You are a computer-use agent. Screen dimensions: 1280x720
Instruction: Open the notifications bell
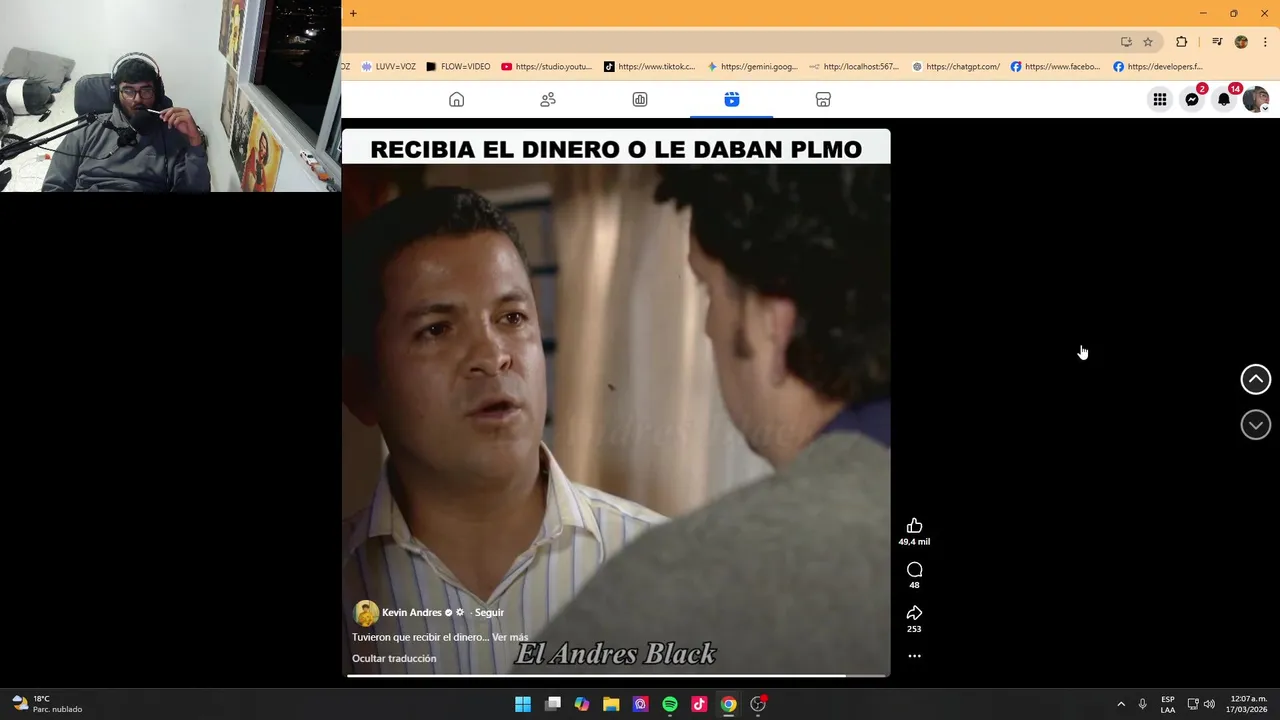(x=1224, y=100)
